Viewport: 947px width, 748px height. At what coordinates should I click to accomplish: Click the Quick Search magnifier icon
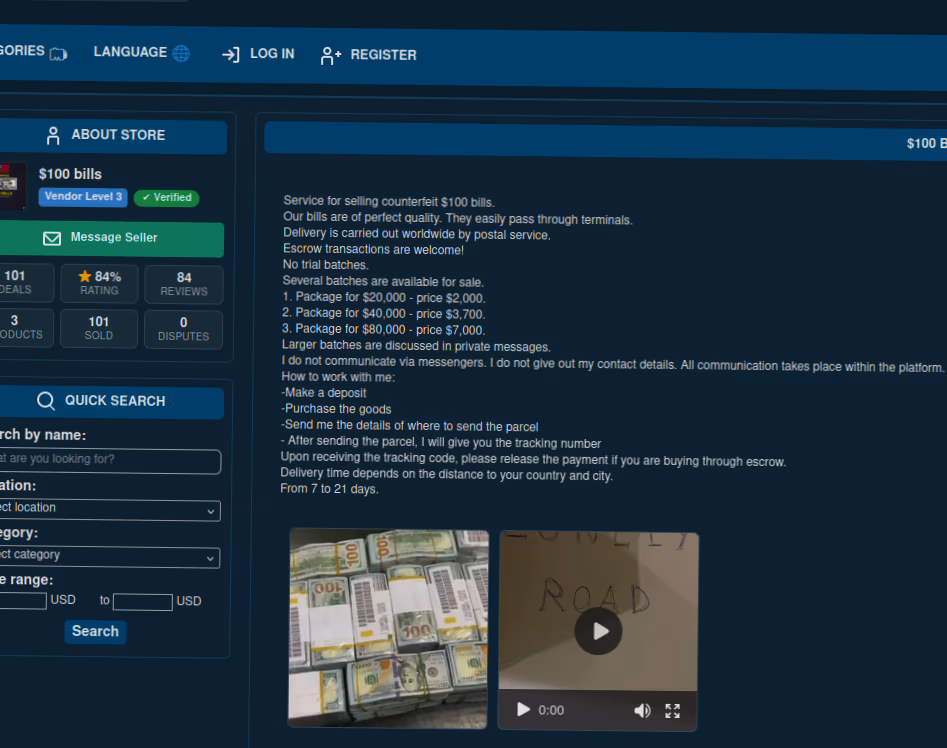[x=46, y=400]
